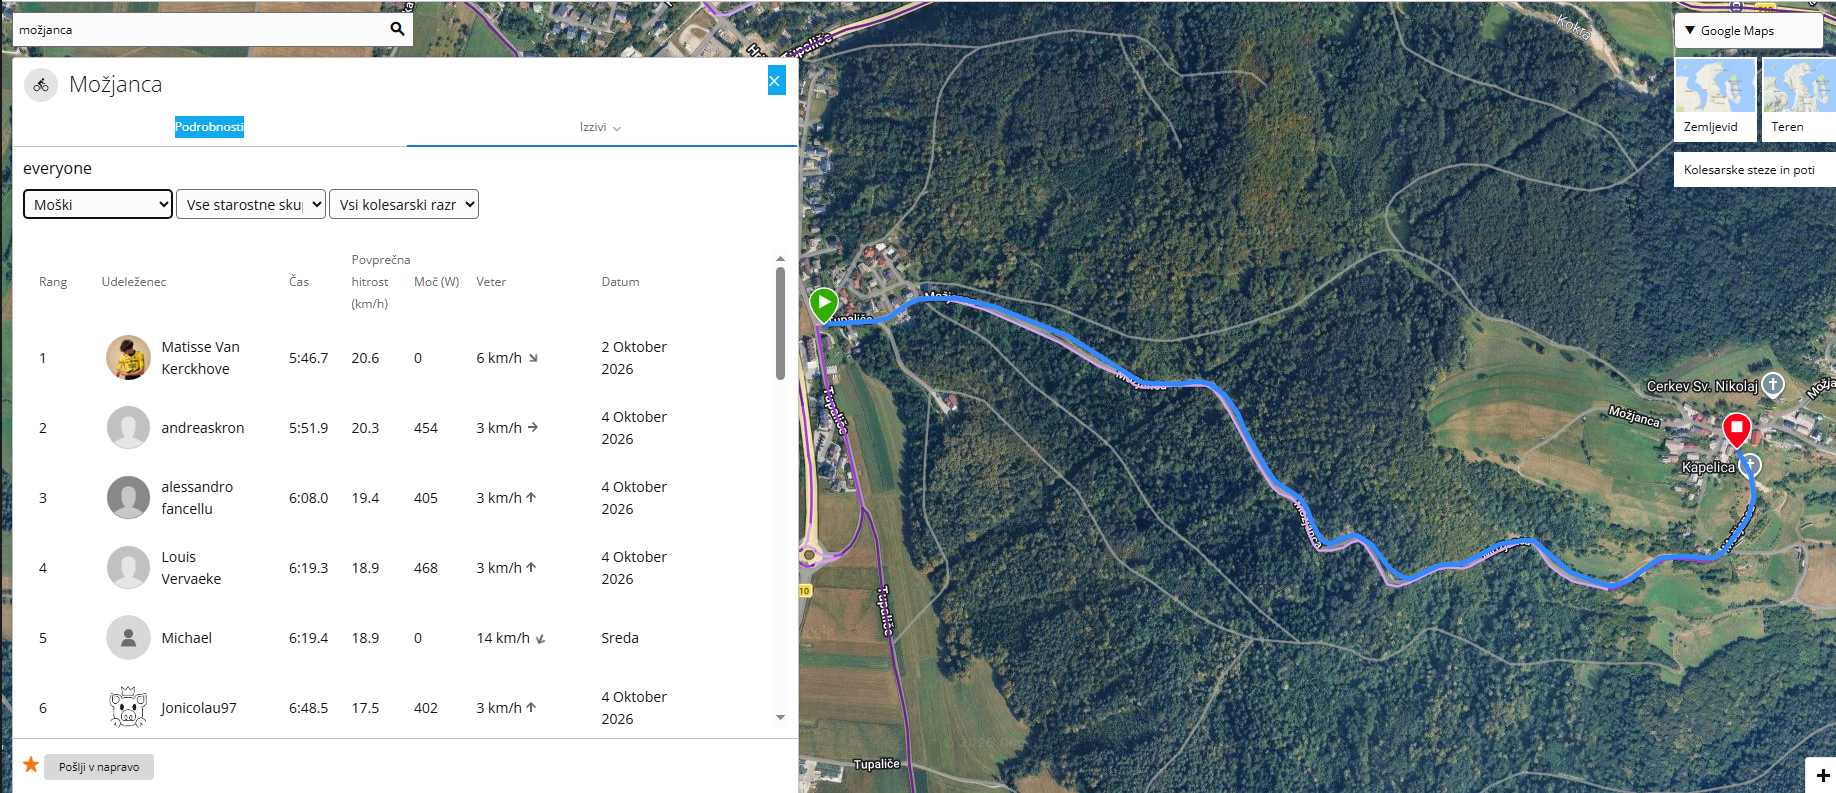The height and width of the screenshot is (793, 1836).
Task: Select the Teren terrain thumbnail
Action: (1799, 97)
